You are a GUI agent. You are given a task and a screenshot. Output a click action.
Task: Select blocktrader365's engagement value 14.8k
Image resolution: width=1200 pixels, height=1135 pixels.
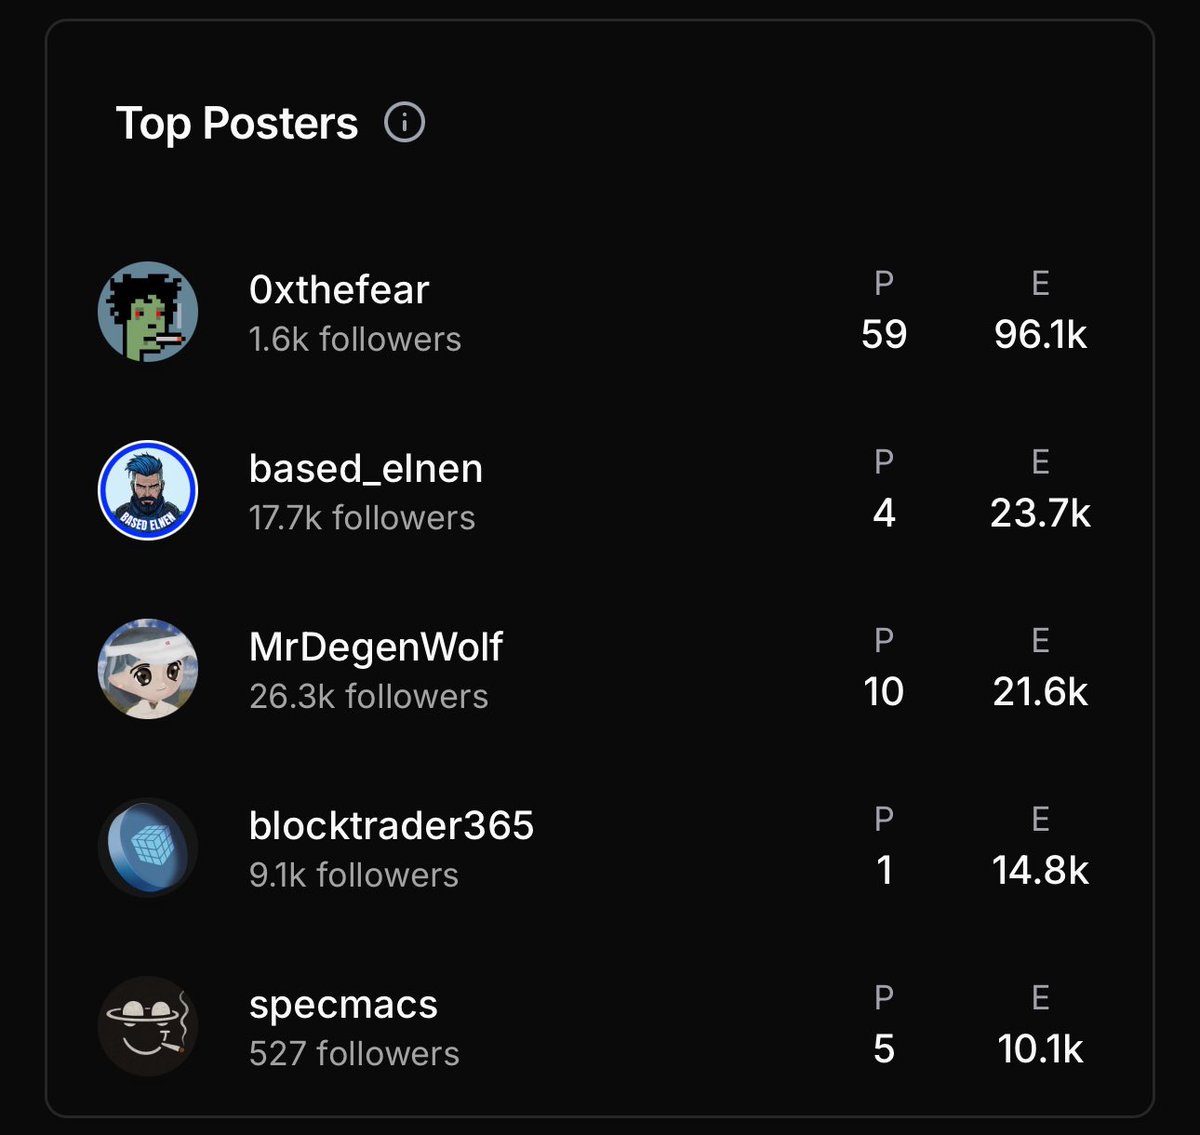point(1040,870)
